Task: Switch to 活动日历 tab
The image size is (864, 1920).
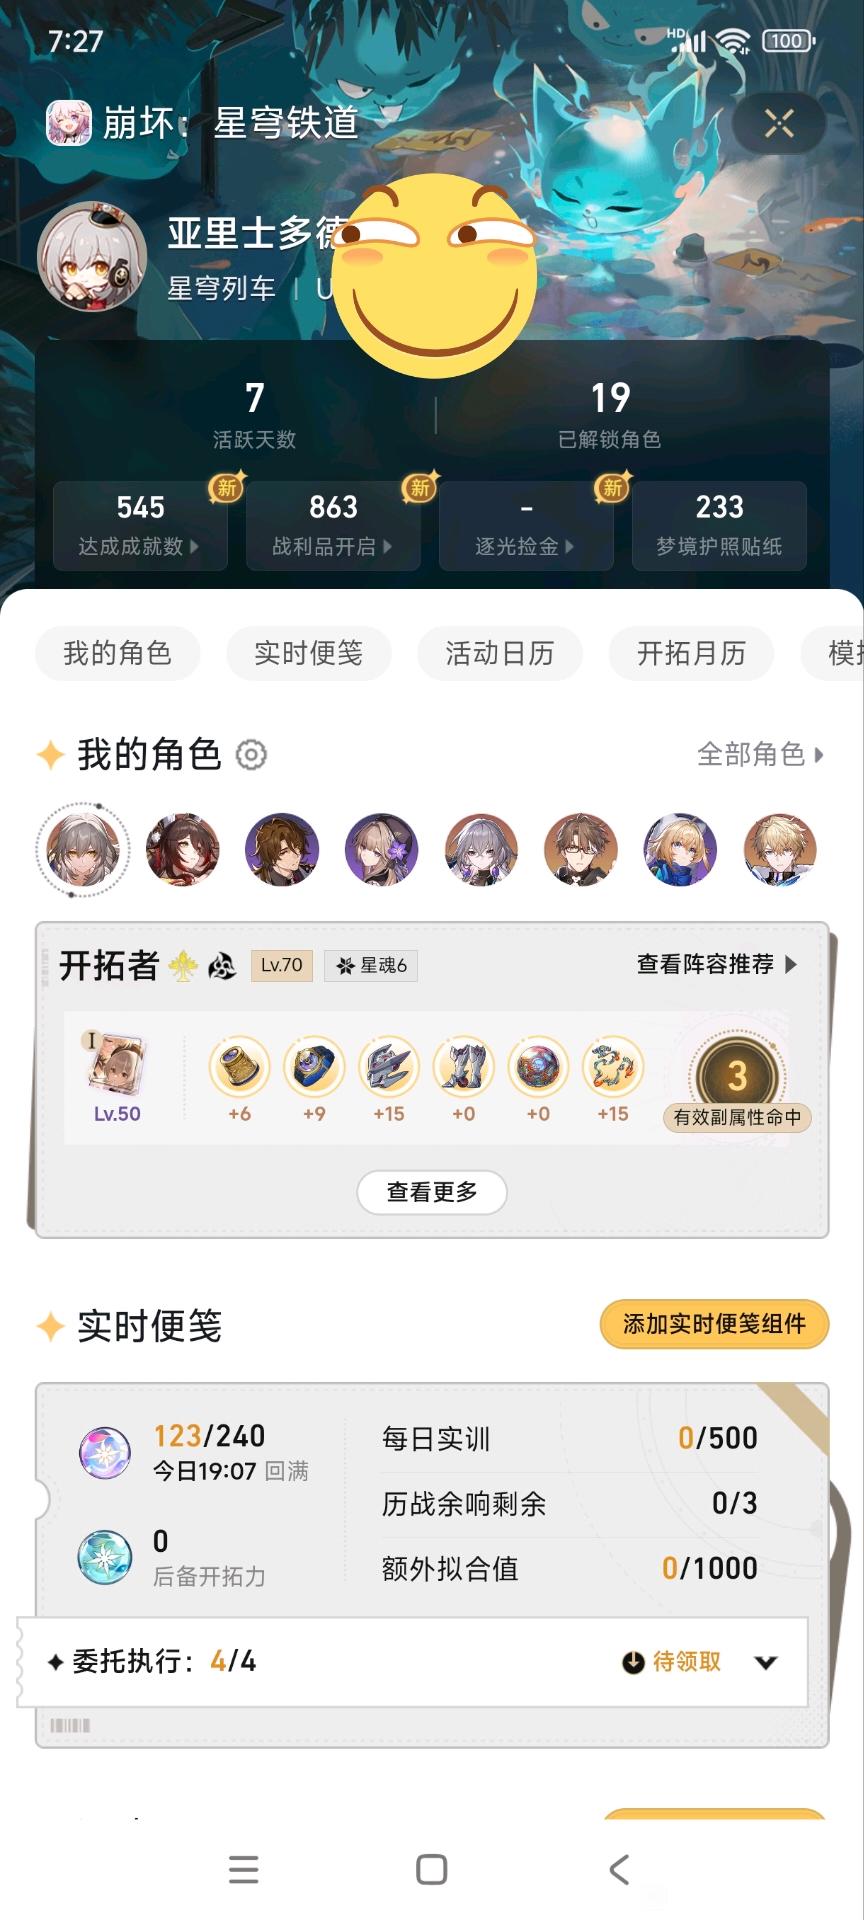Action: pos(500,653)
